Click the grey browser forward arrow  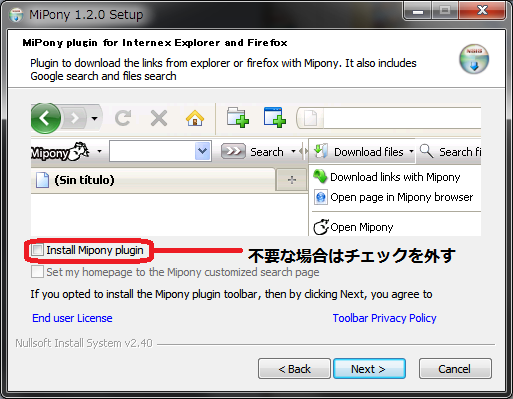coord(75,118)
